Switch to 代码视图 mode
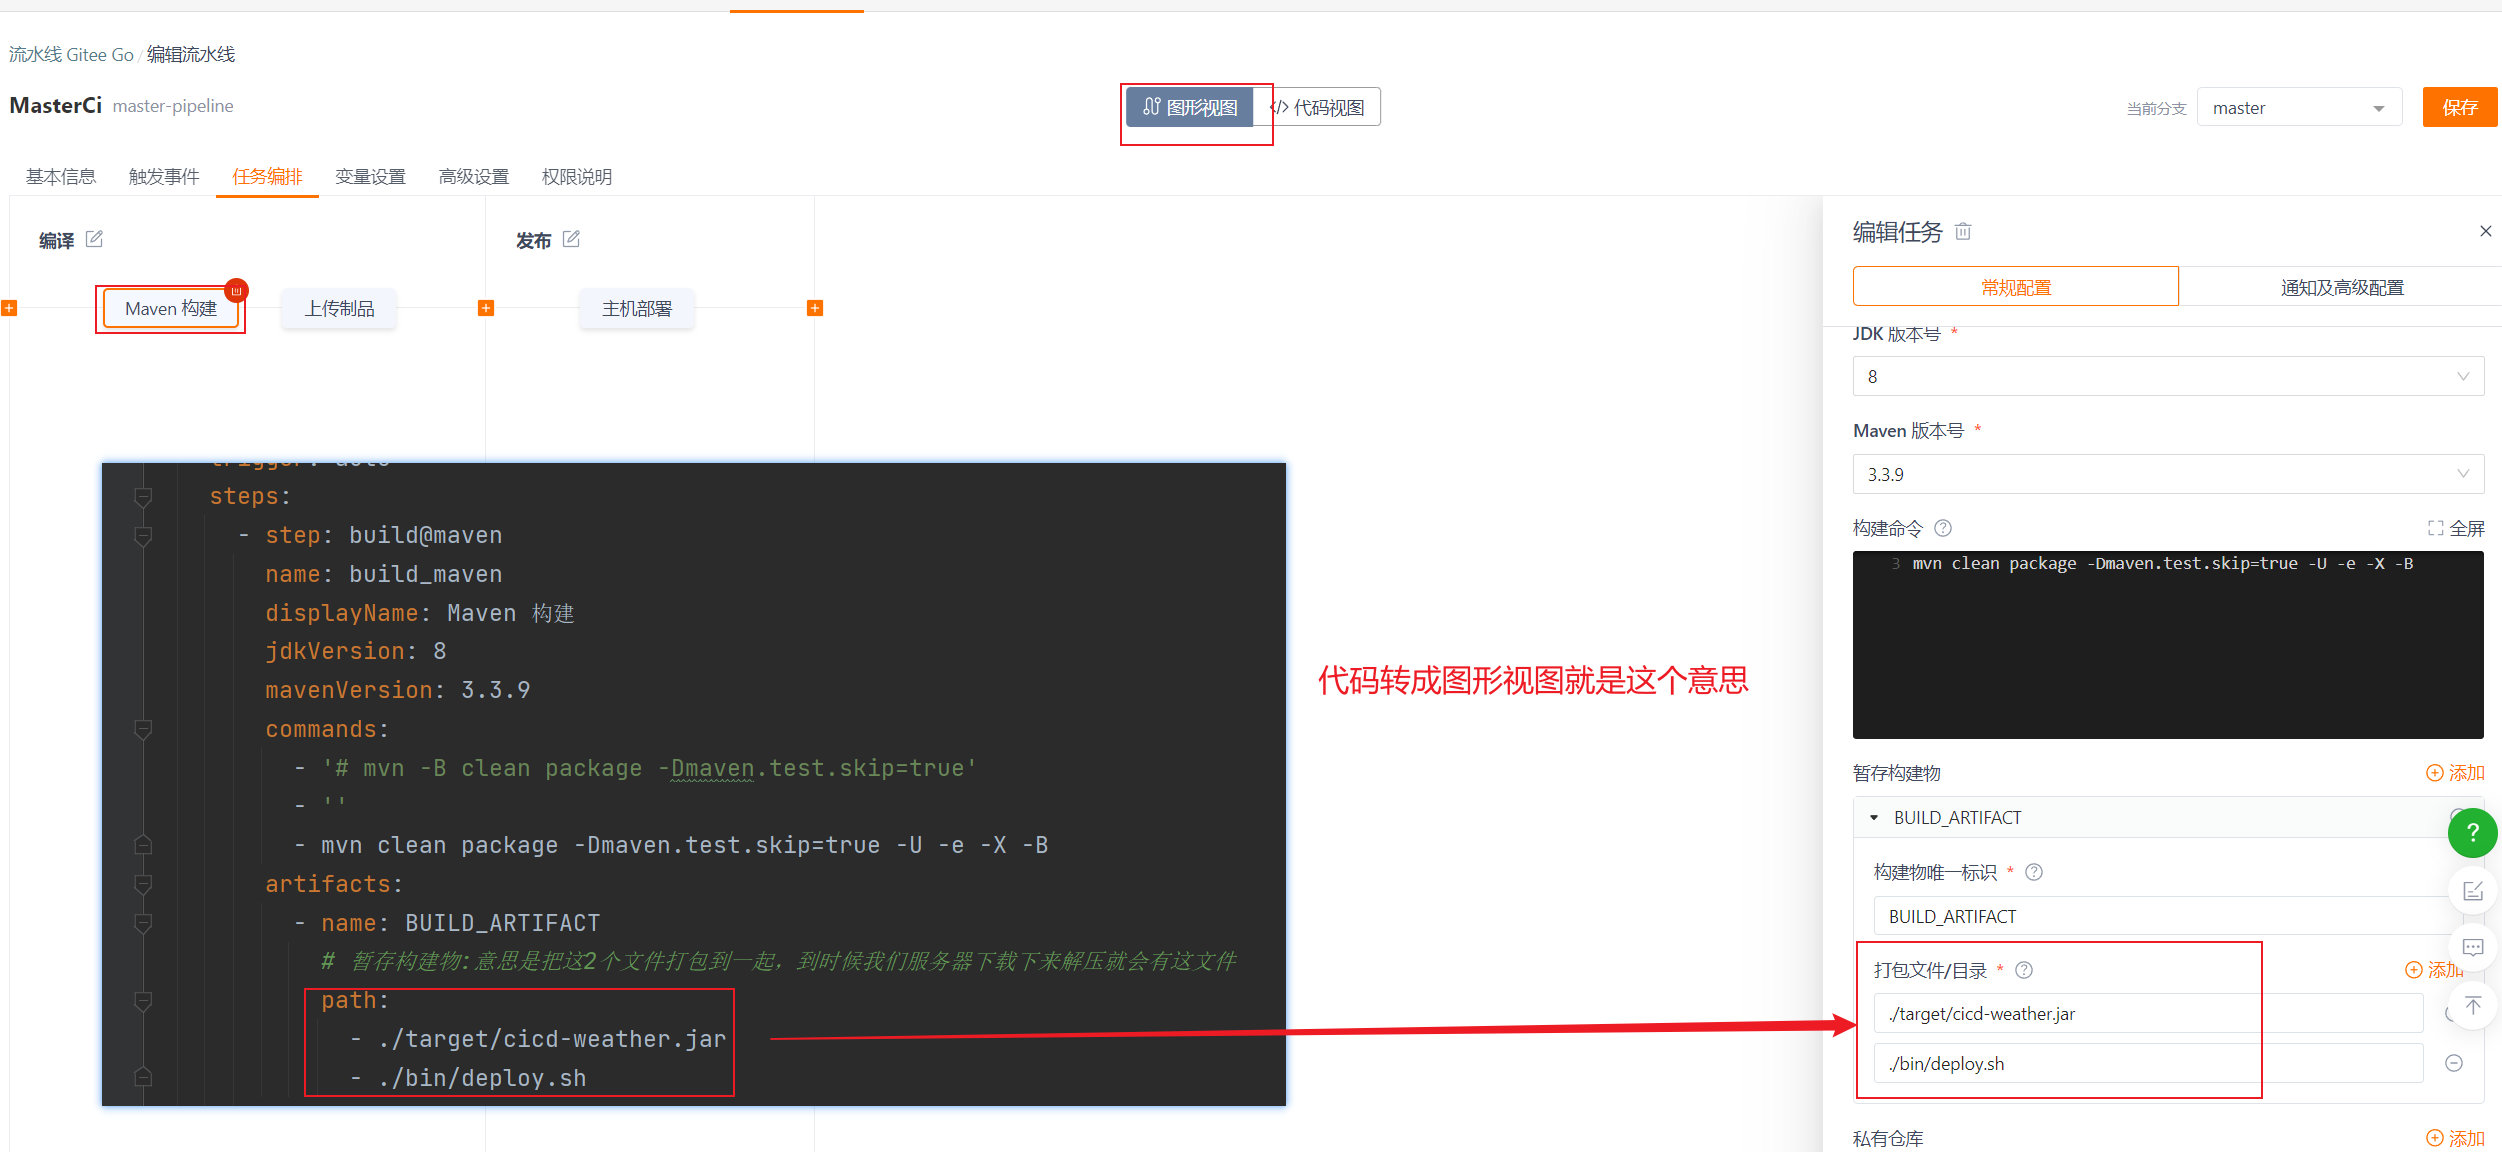2502x1152 pixels. tap(1317, 107)
